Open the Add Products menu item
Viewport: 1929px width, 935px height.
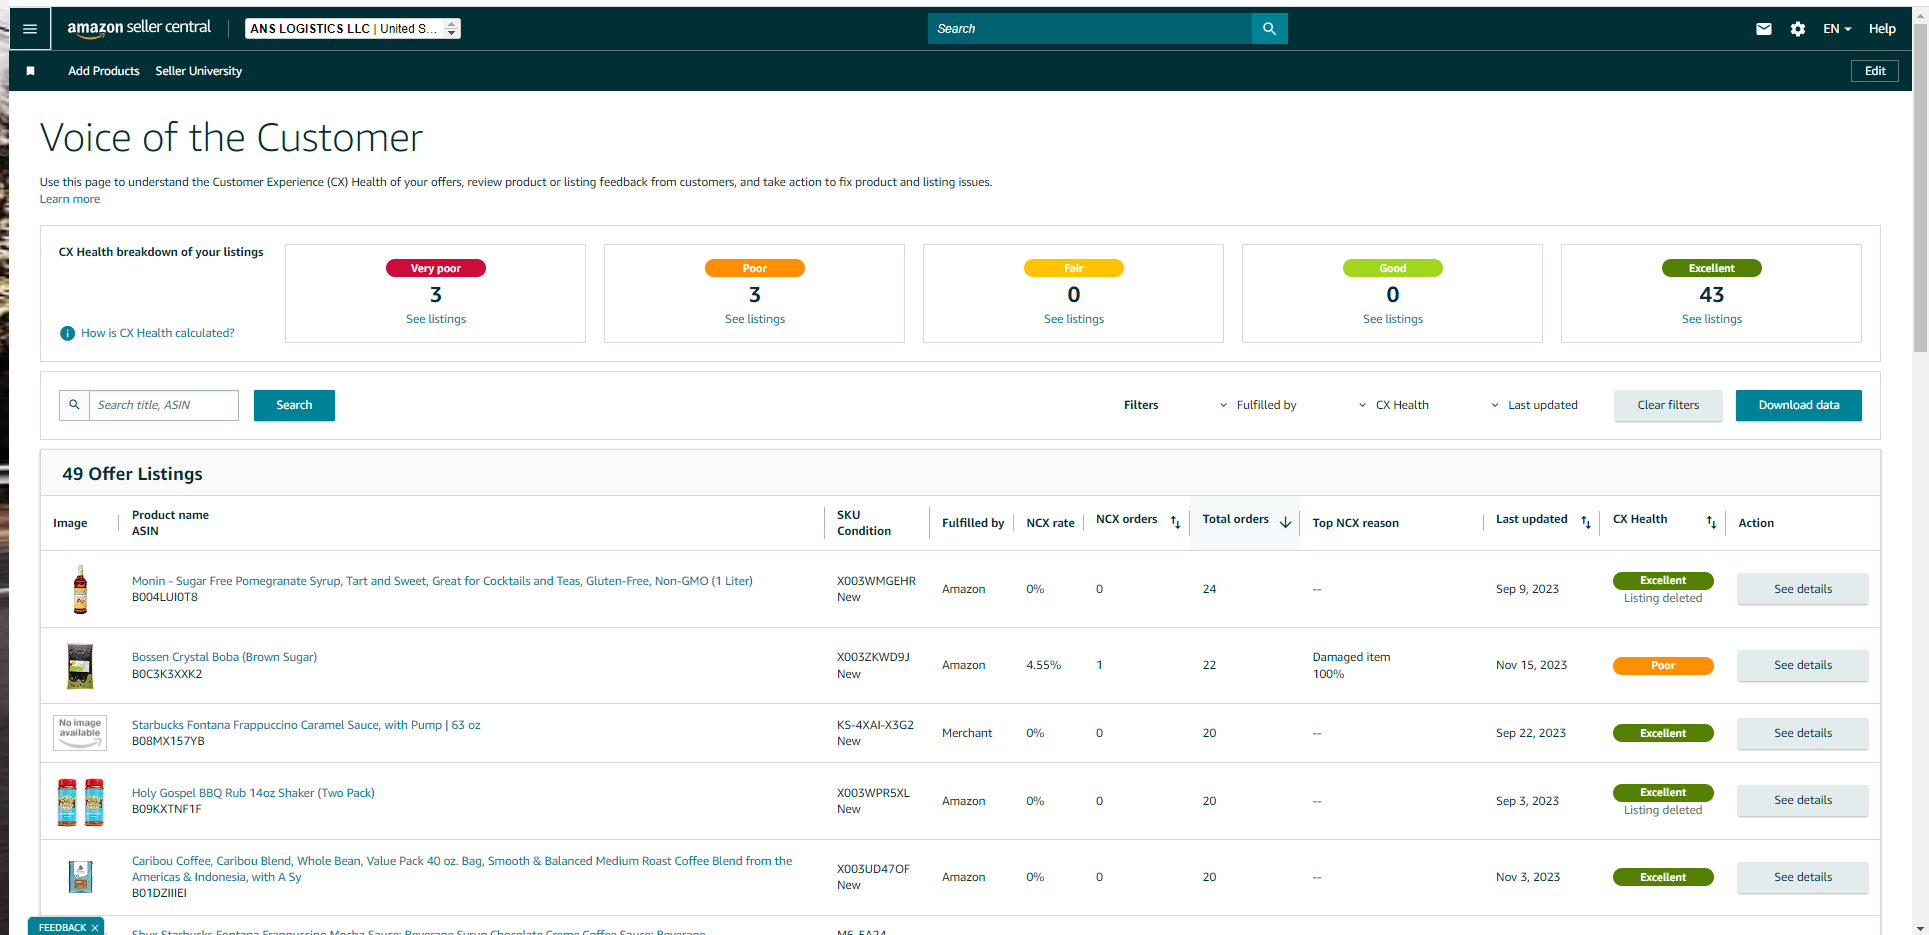(x=104, y=71)
